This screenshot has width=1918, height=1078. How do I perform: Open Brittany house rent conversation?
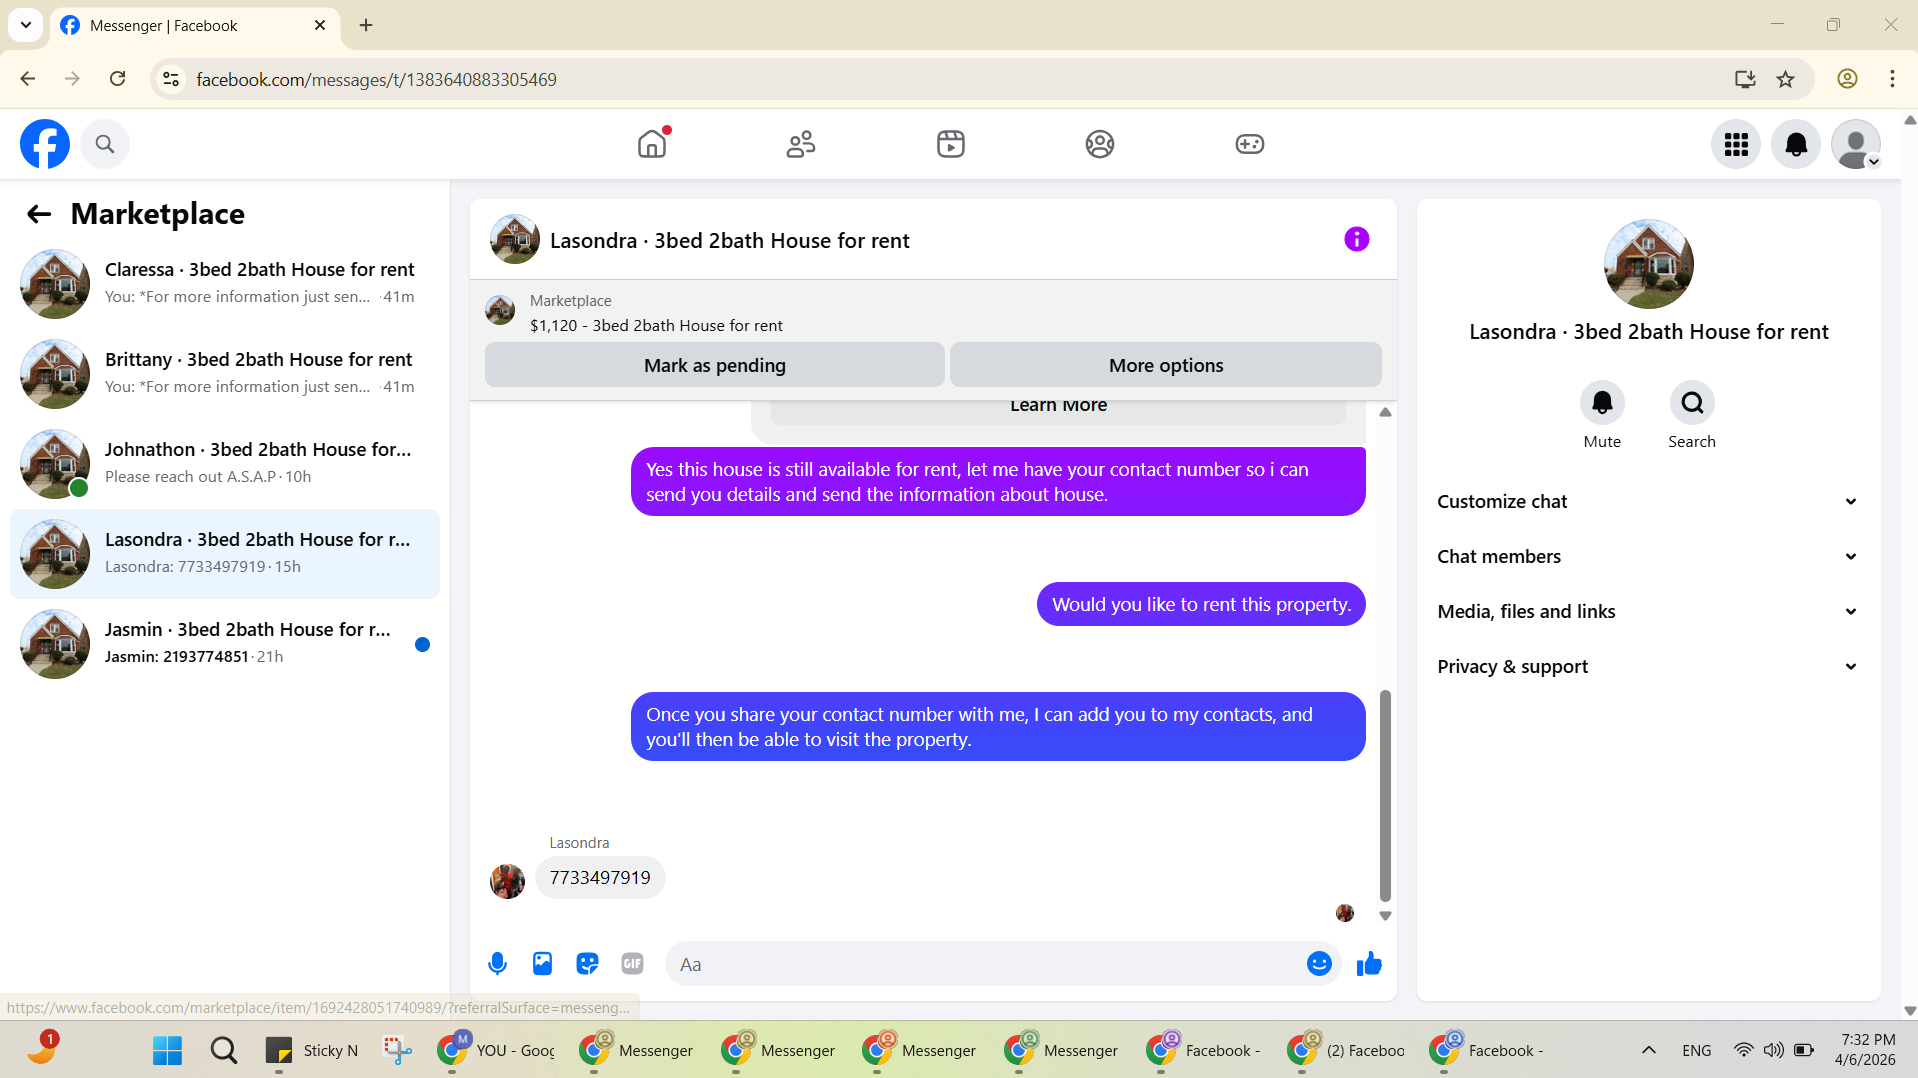pyautogui.click(x=225, y=374)
